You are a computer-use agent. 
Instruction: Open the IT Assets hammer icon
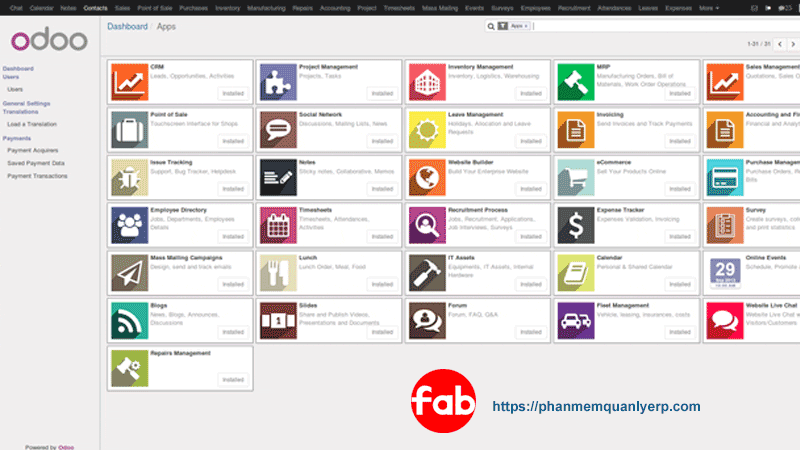click(x=427, y=273)
